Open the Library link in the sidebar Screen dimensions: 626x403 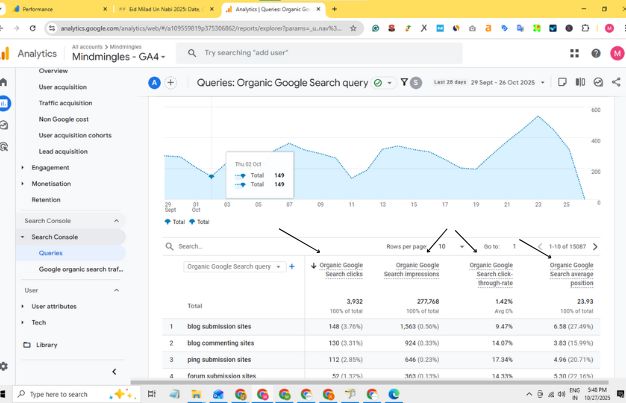pyautogui.click(x=47, y=345)
